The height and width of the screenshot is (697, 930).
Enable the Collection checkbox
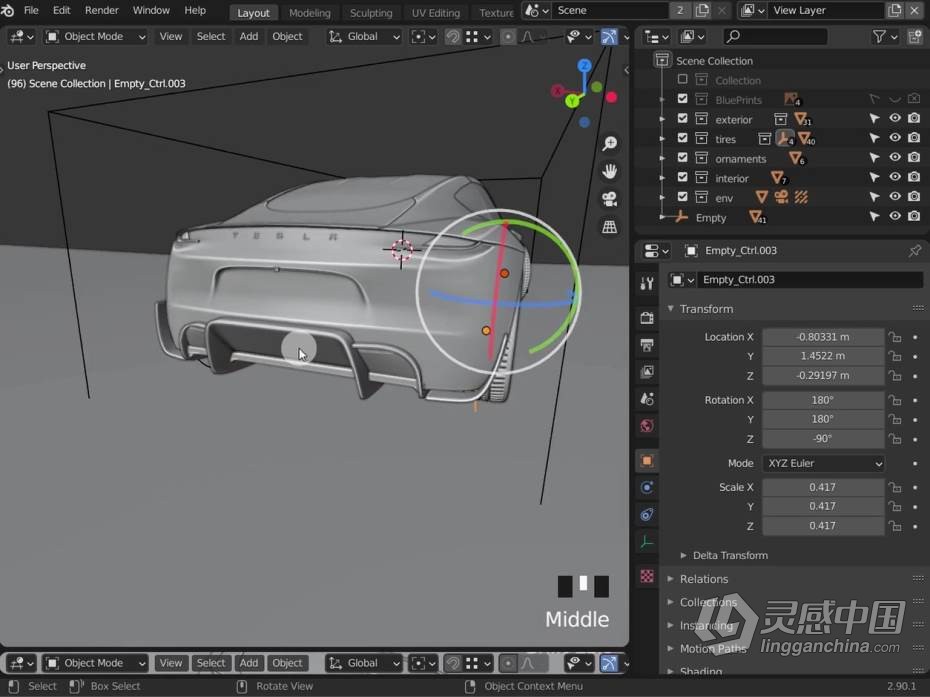pos(683,79)
